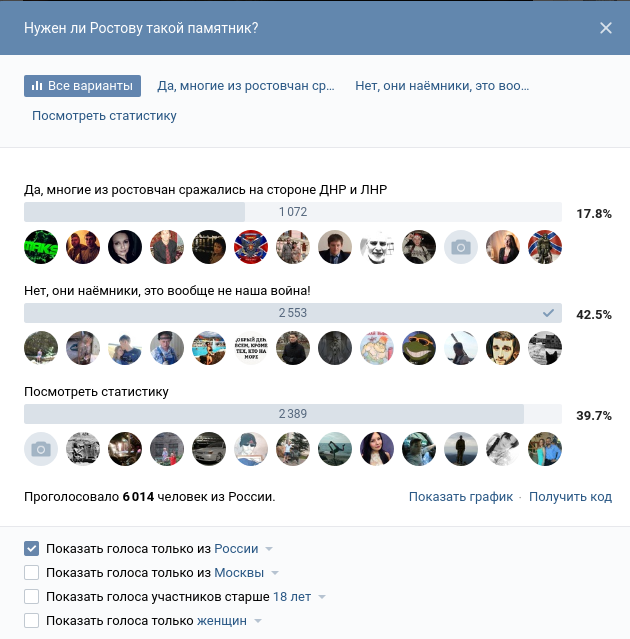The image size is (630, 639).
Task: Check the 'Показать голоса только женщин' box
Action: click(31, 621)
